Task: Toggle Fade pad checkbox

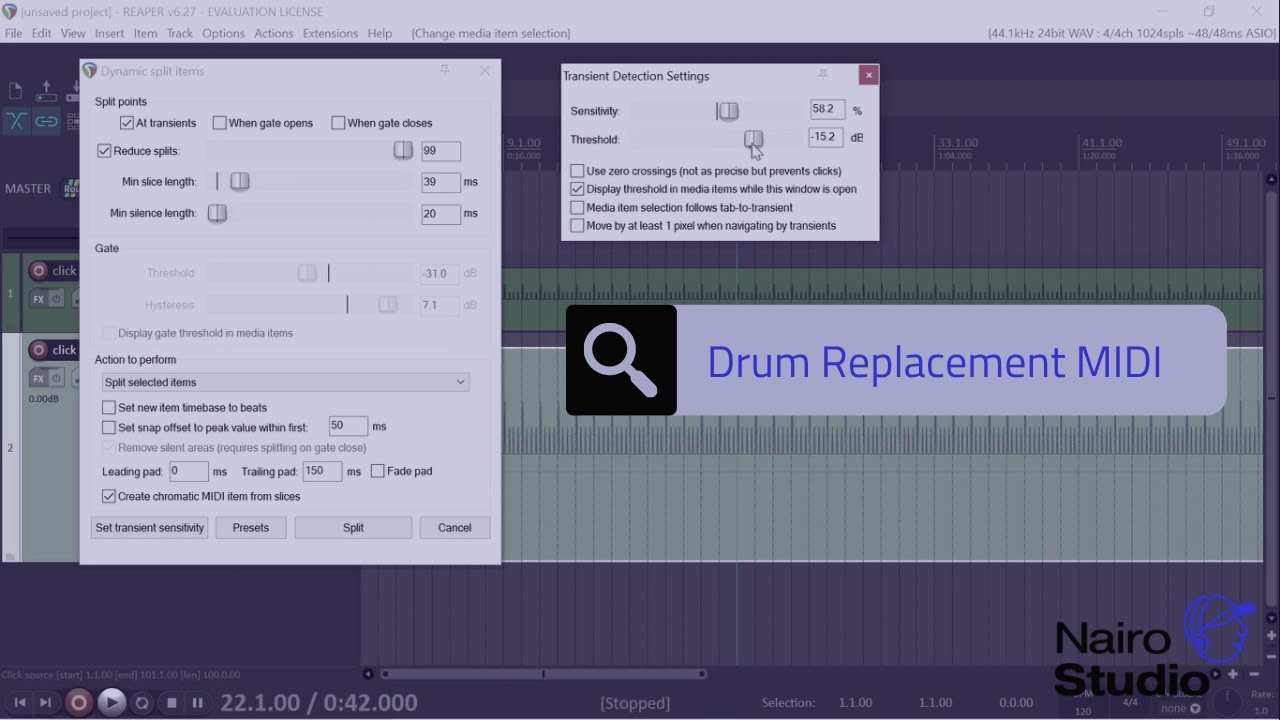Action: click(378, 471)
